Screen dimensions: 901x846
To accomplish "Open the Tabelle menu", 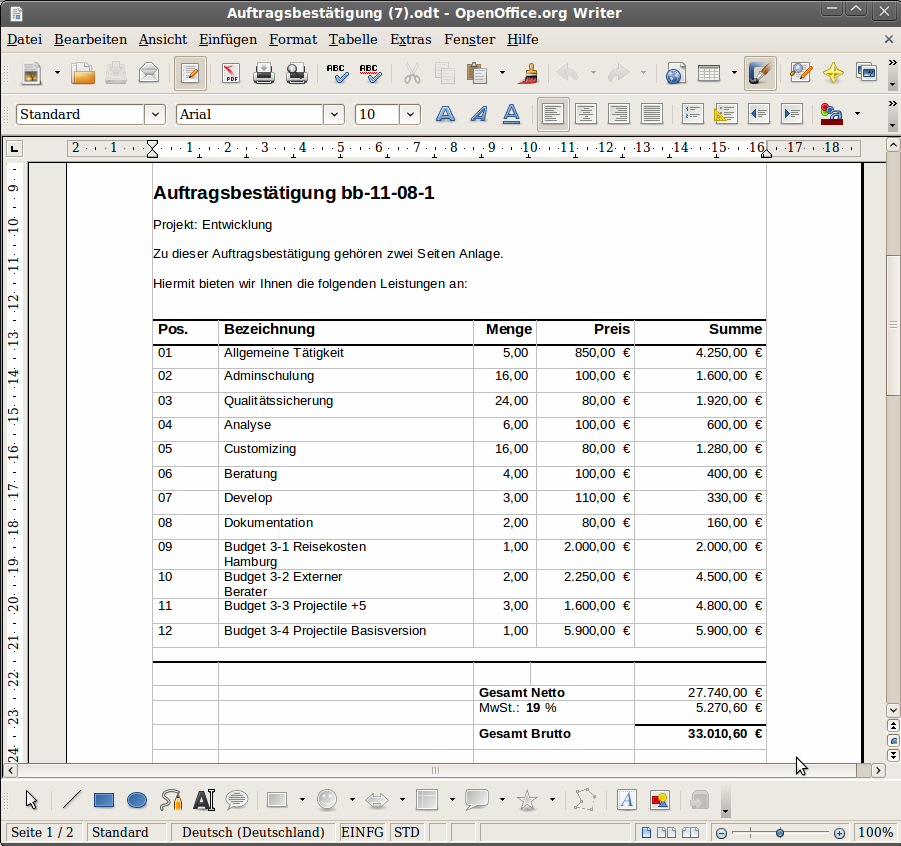I will click(353, 39).
